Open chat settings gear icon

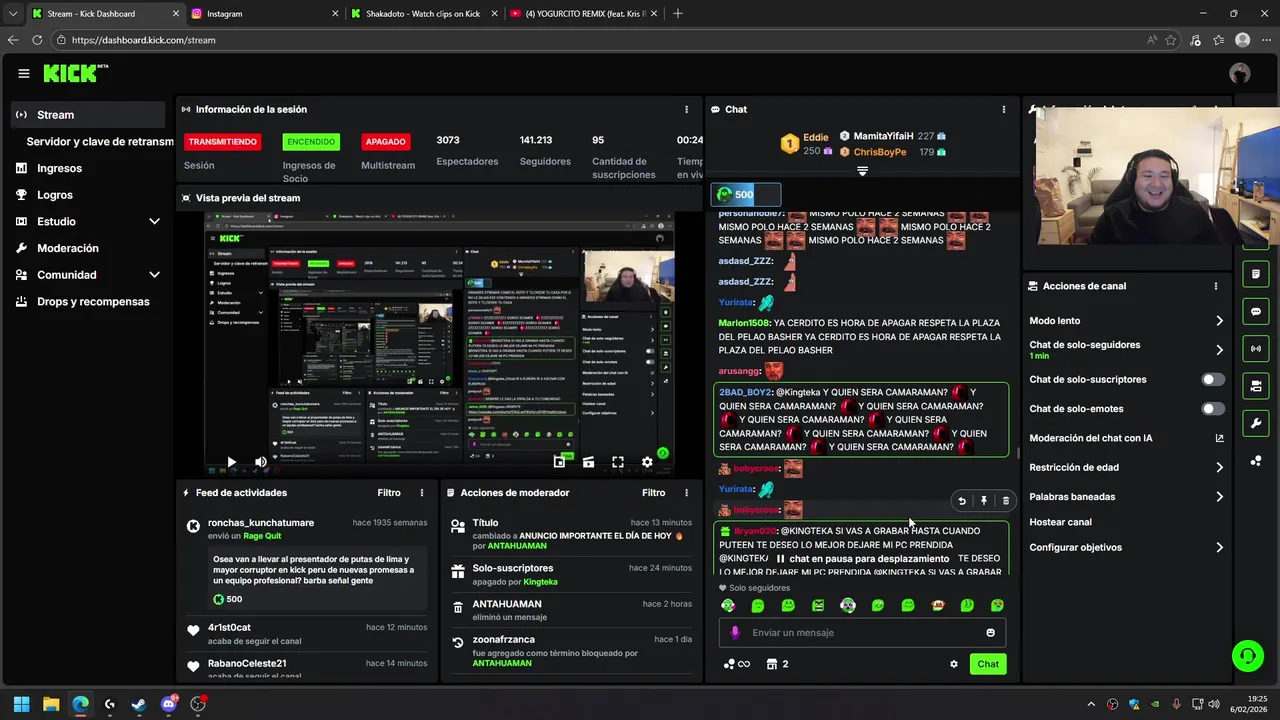pyautogui.click(x=954, y=664)
